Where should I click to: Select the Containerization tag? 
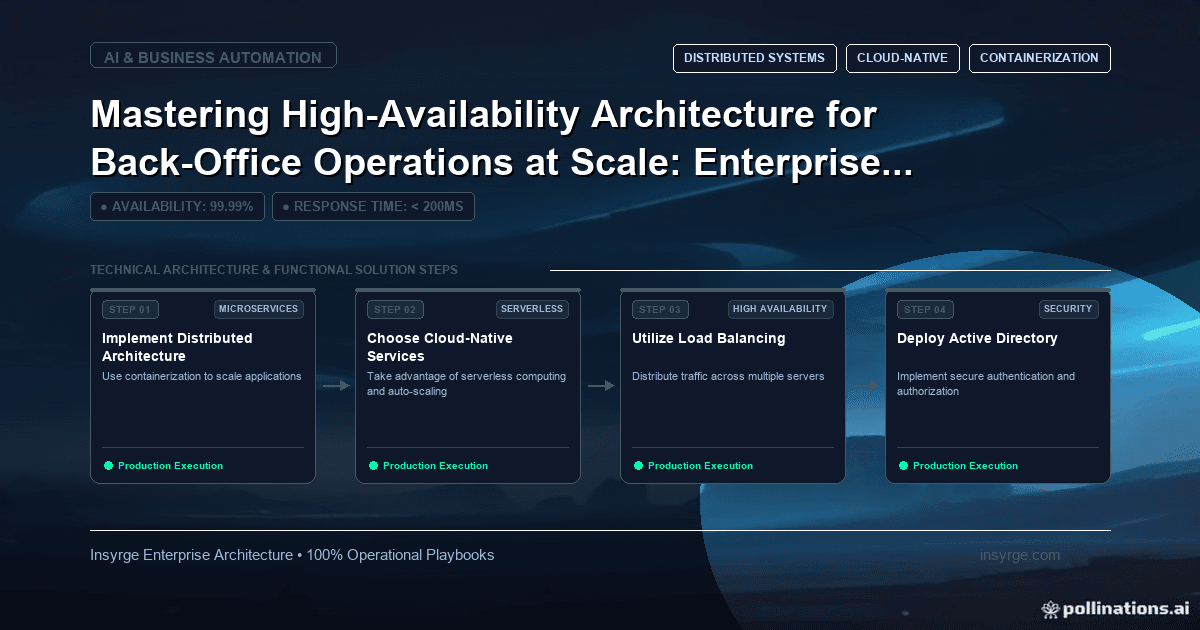[1039, 58]
